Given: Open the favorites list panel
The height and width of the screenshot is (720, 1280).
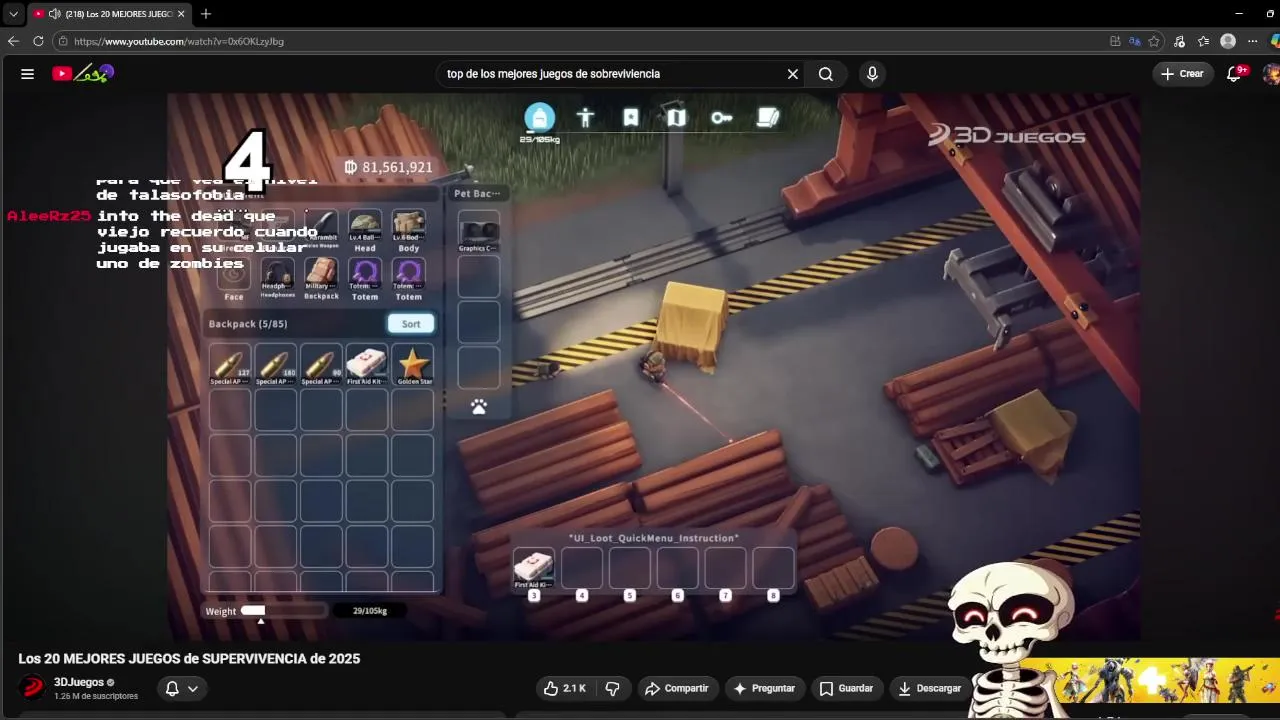Looking at the screenshot, I should point(1204,41).
